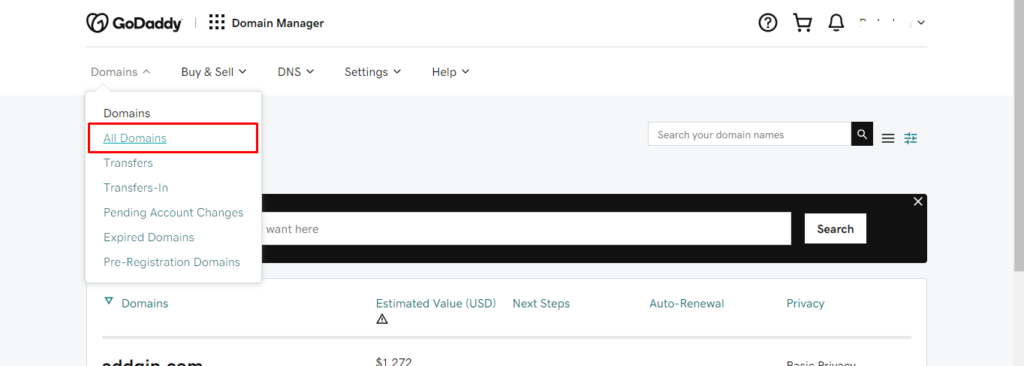Select Transfers from the Domains menu
Image resolution: width=1024 pixels, height=366 pixels.
pyautogui.click(x=128, y=163)
